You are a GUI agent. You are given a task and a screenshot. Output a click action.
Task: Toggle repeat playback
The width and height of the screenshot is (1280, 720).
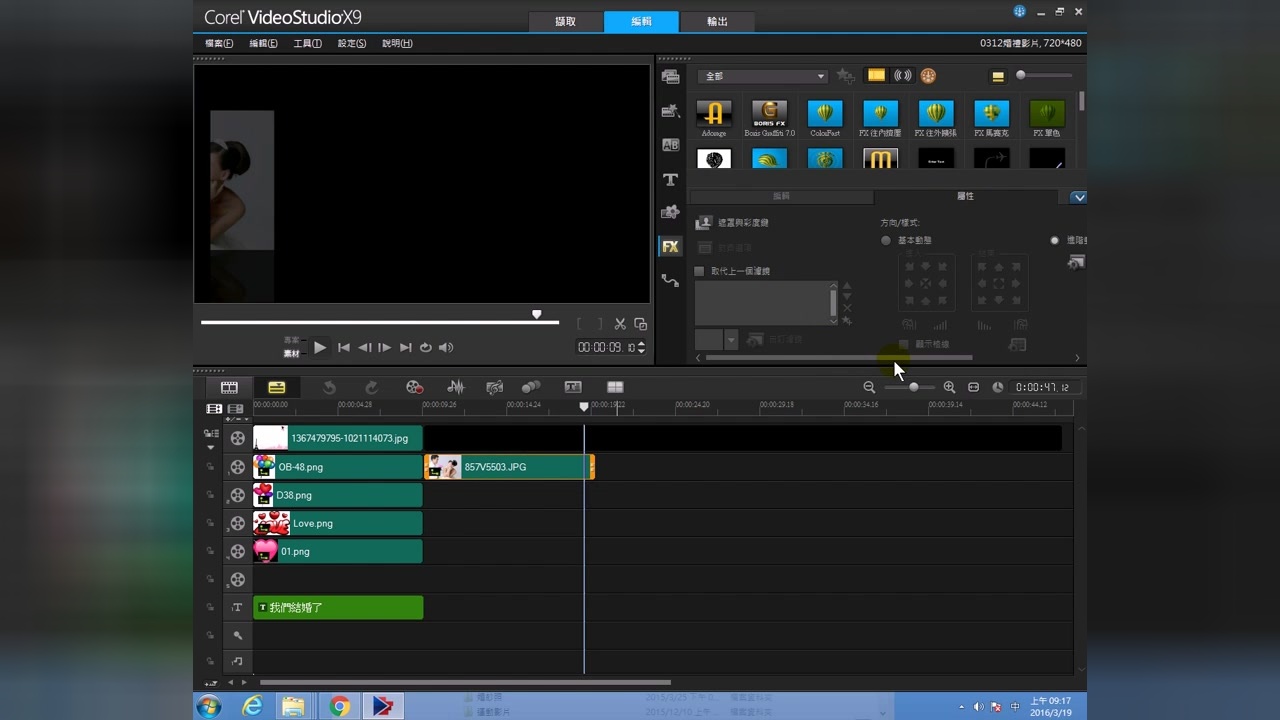(x=425, y=348)
